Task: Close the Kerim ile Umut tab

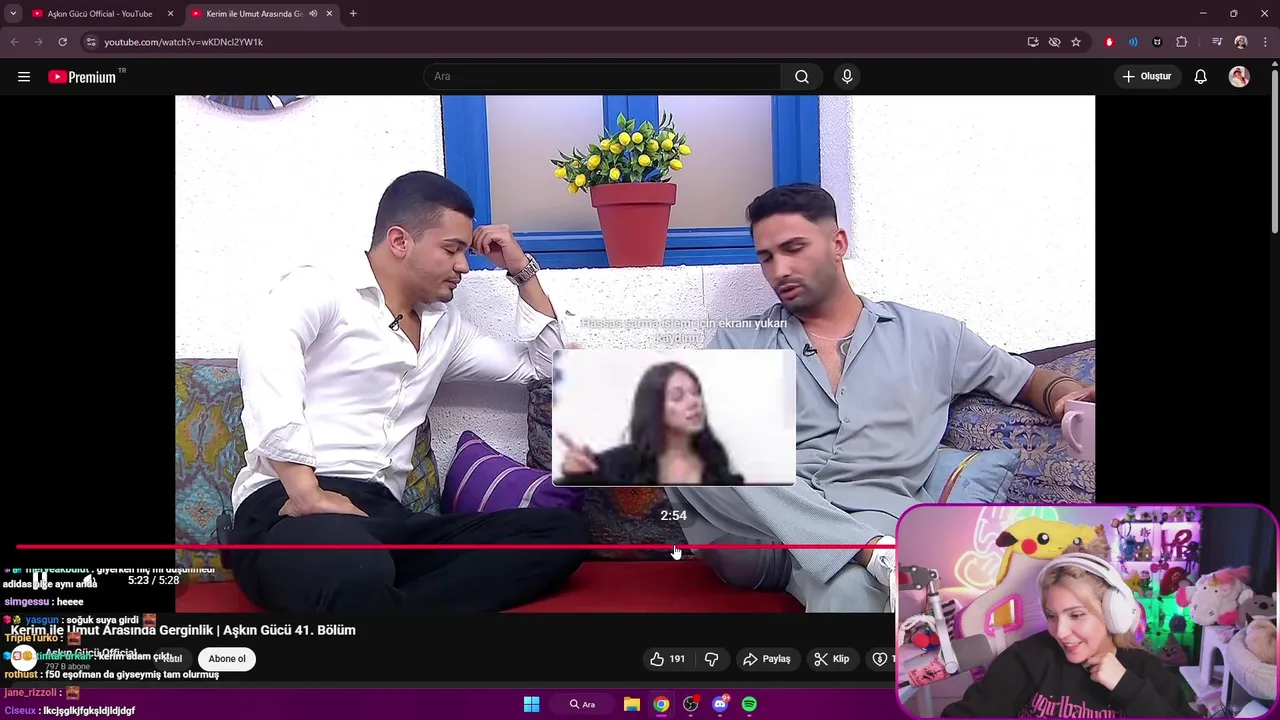Action: point(329,14)
